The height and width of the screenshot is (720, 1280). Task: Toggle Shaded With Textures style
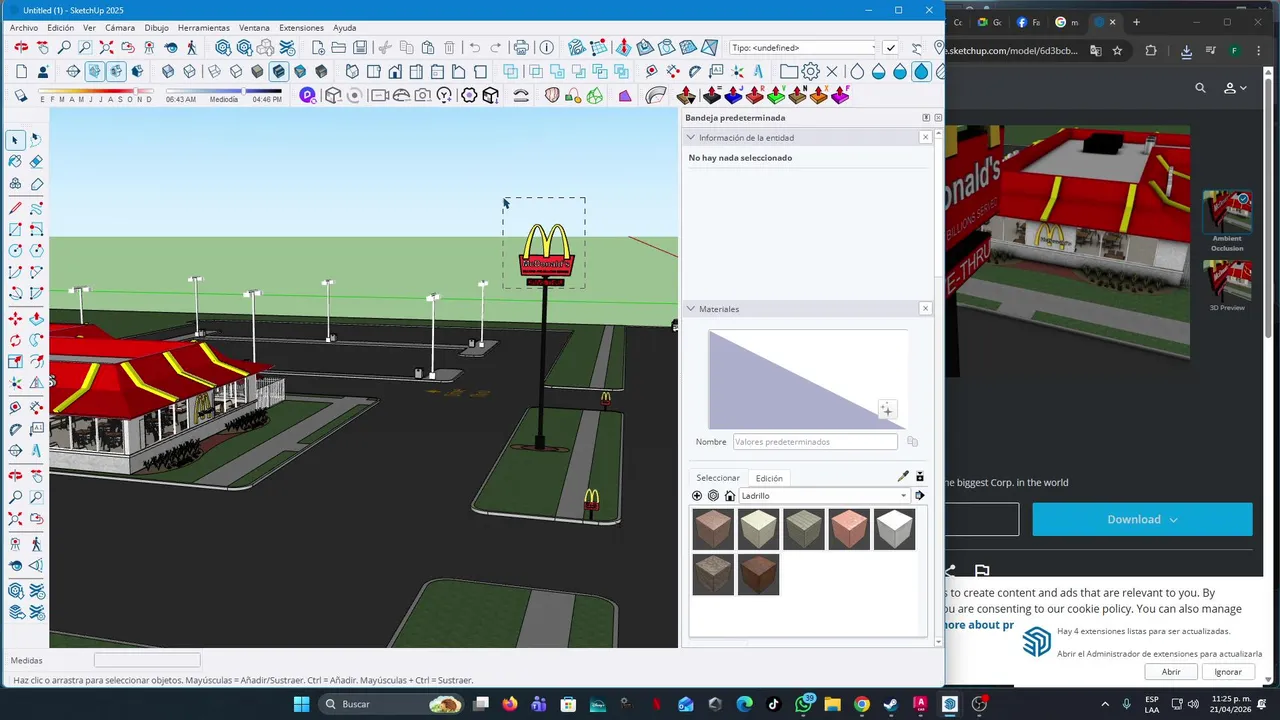coord(278,71)
